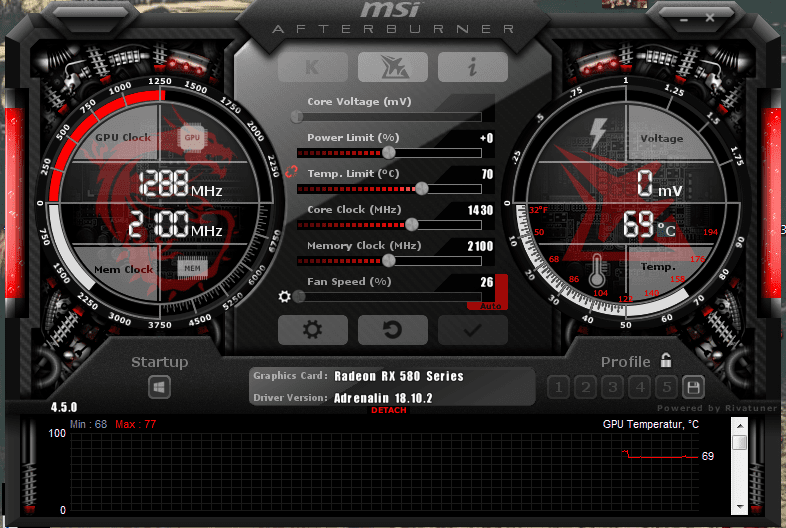Click the Core Clock slider handle
This screenshot has width=786, height=528.
(x=412, y=225)
